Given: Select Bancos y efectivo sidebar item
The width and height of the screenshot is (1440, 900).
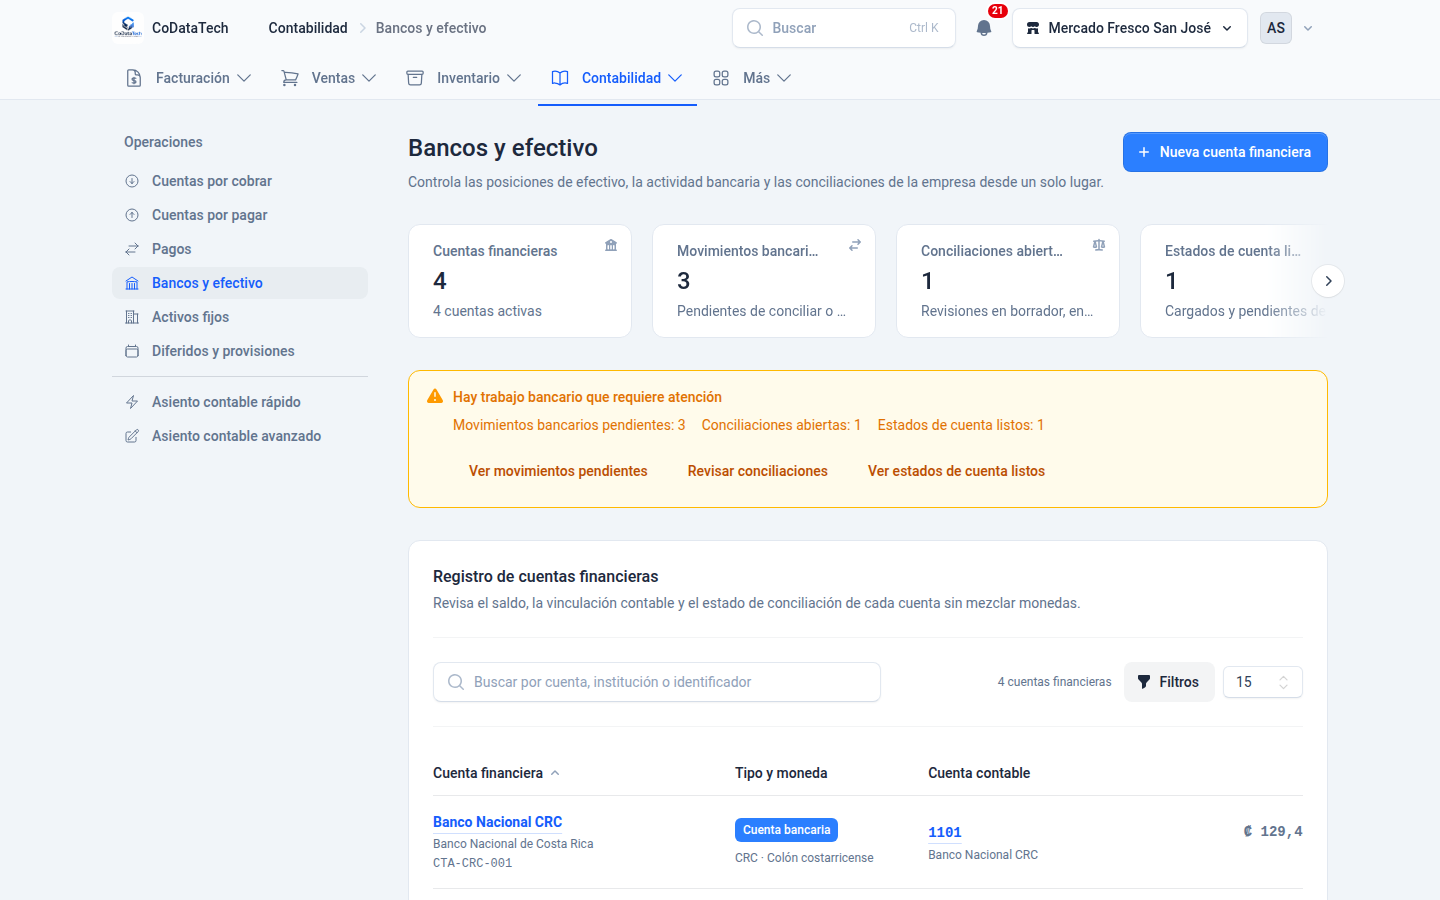Looking at the screenshot, I should click(x=240, y=283).
